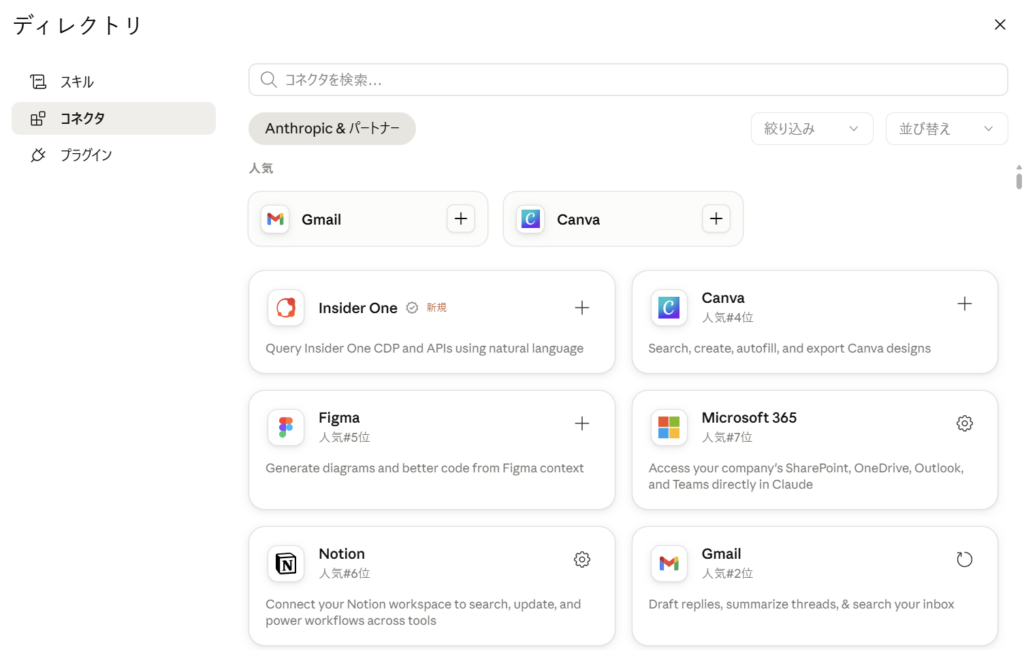
Task: Click Figma description about diagrams
Action: click(x=424, y=468)
